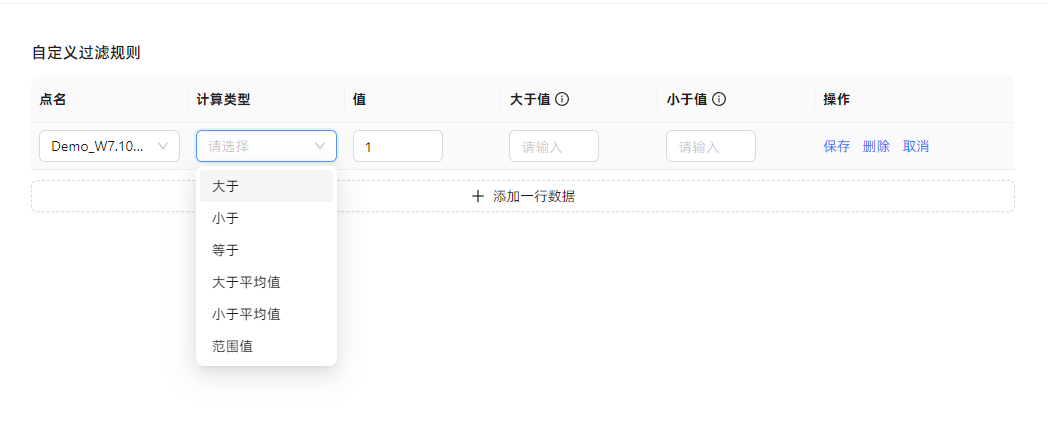The width and height of the screenshot is (1048, 430).
Task: Focus the 大于值 请输入 input box
Action: (x=553, y=146)
